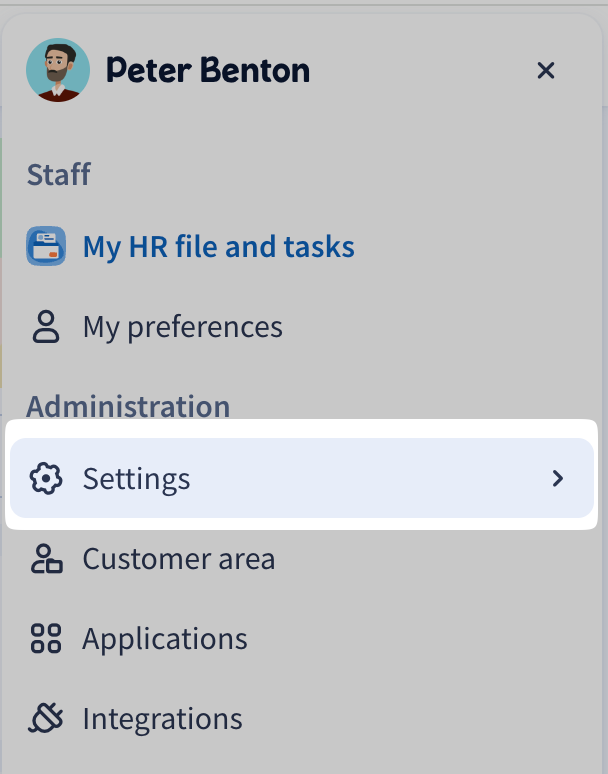Open the Applications entry
The height and width of the screenshot is (774, 608).
pos(165,639)
